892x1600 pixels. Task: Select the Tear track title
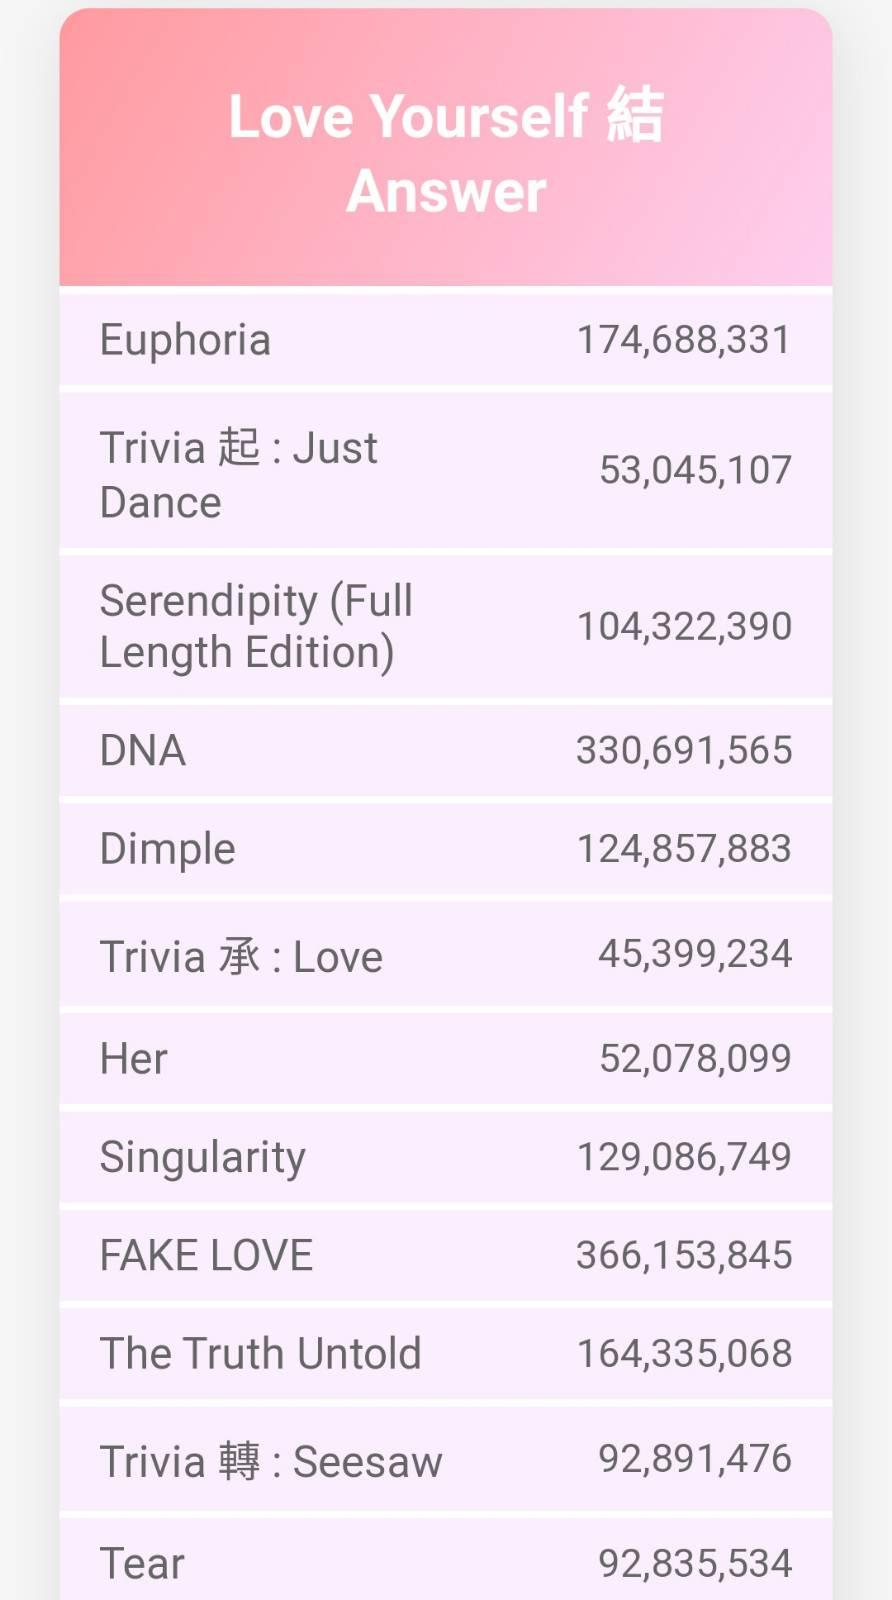click(142, 1563)
